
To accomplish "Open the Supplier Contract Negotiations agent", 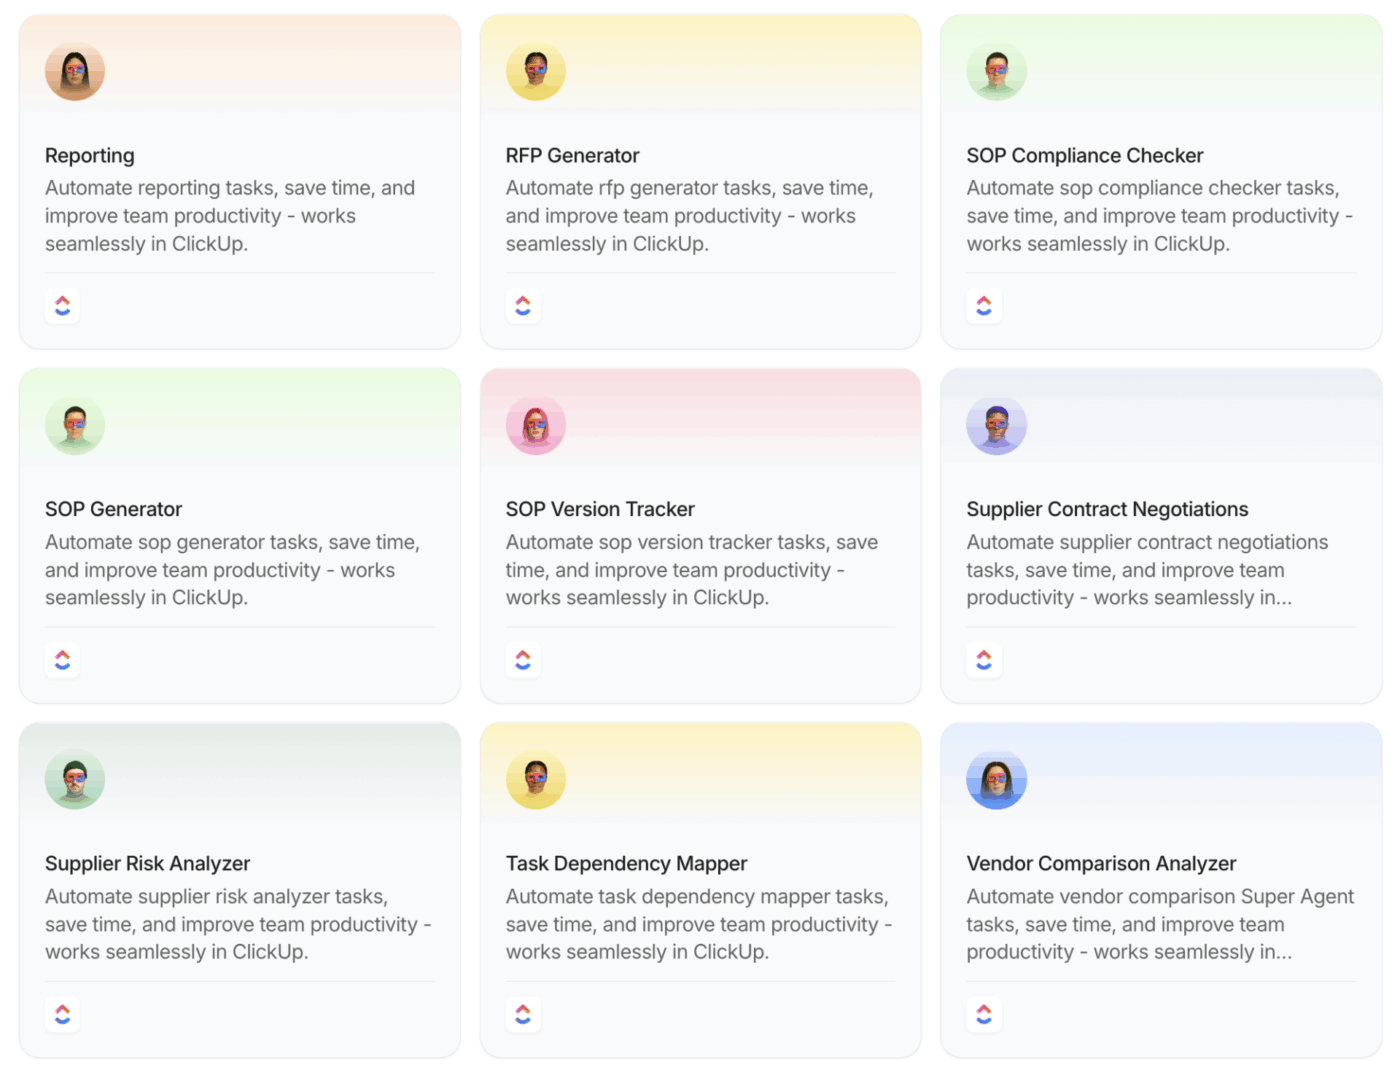I will pos(1107,509).
